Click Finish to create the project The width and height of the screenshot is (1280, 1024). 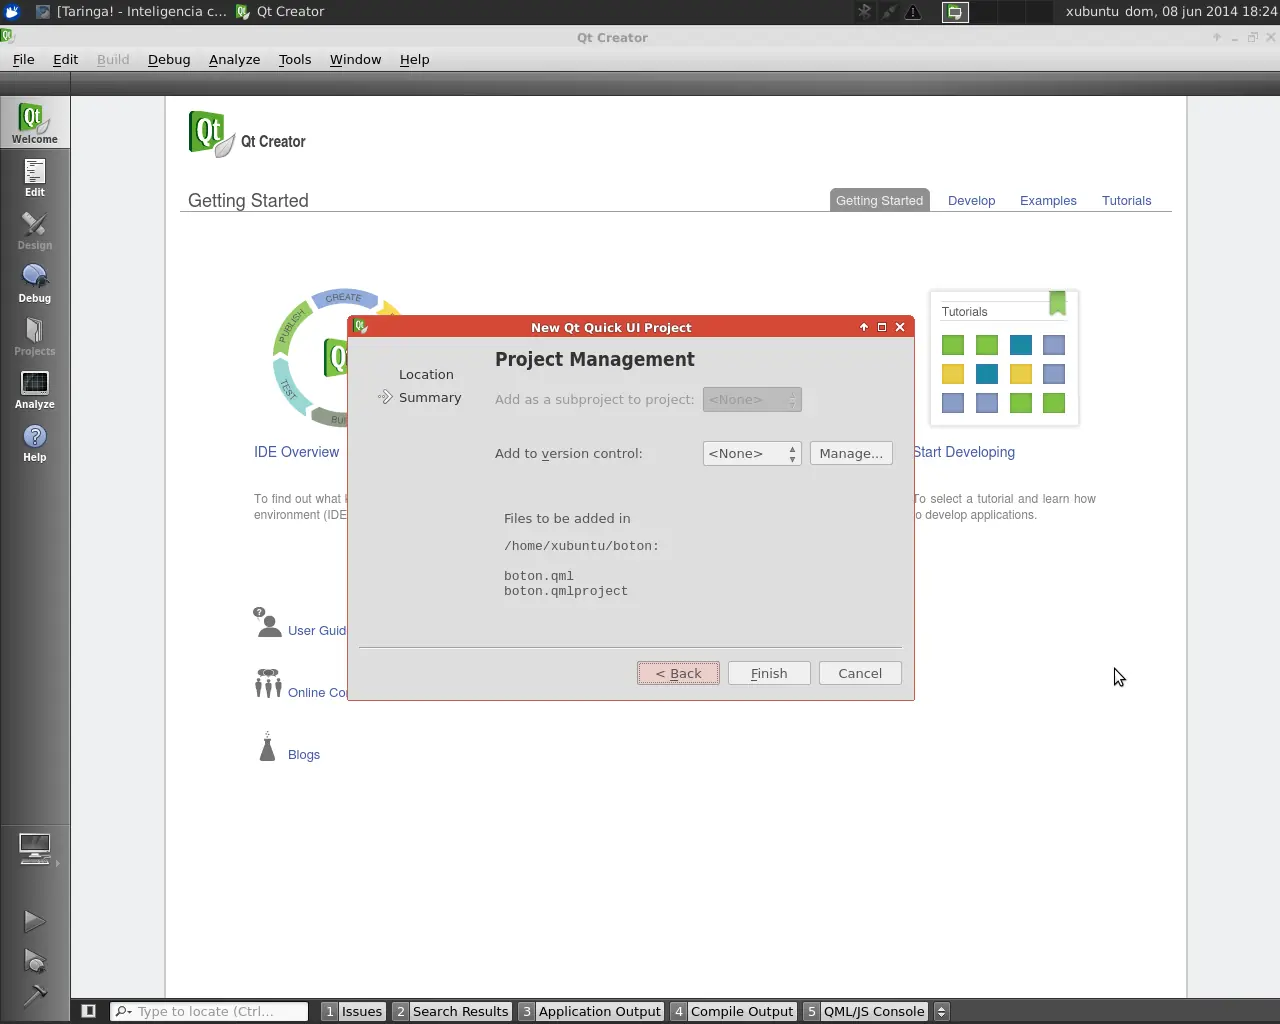769,673
